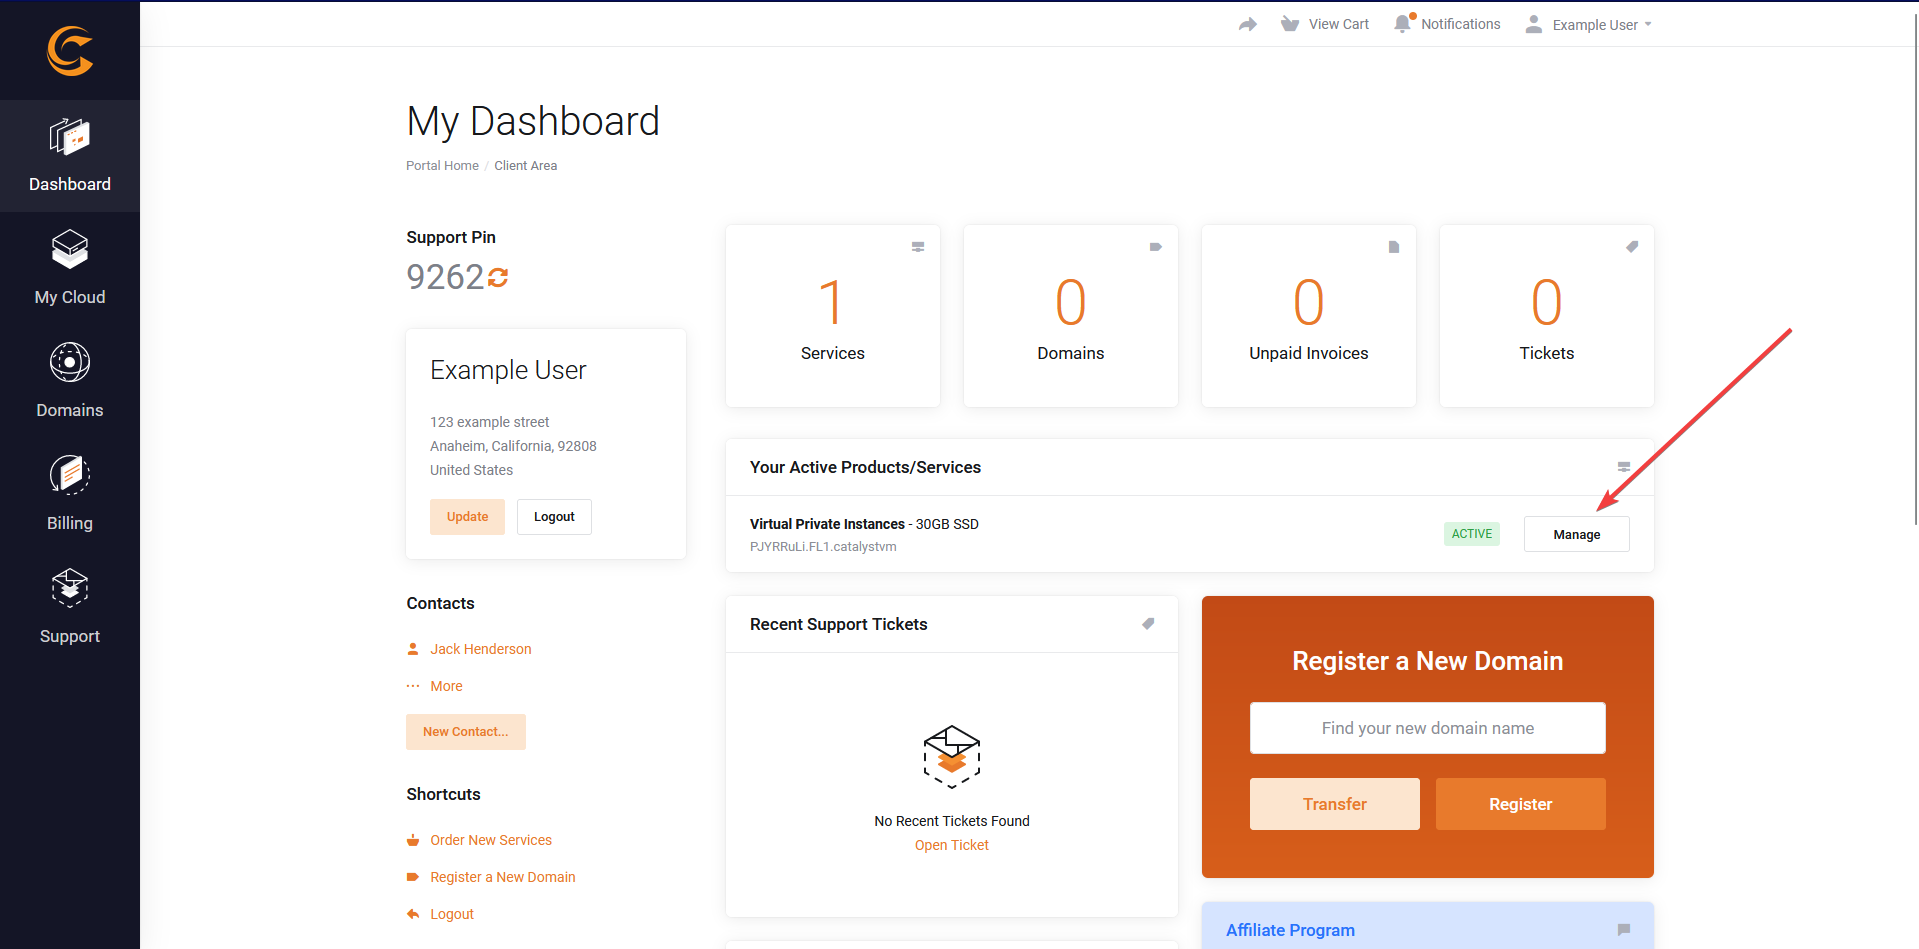Go to Domains in the sidebar
Image resolution: width=1919 pixels, height=949 pixels.
point(70,381)
